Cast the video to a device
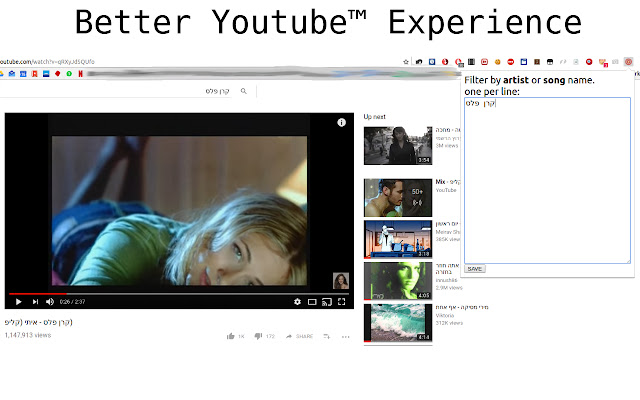Screen dimensions: 640x400 tap(327, 302)
